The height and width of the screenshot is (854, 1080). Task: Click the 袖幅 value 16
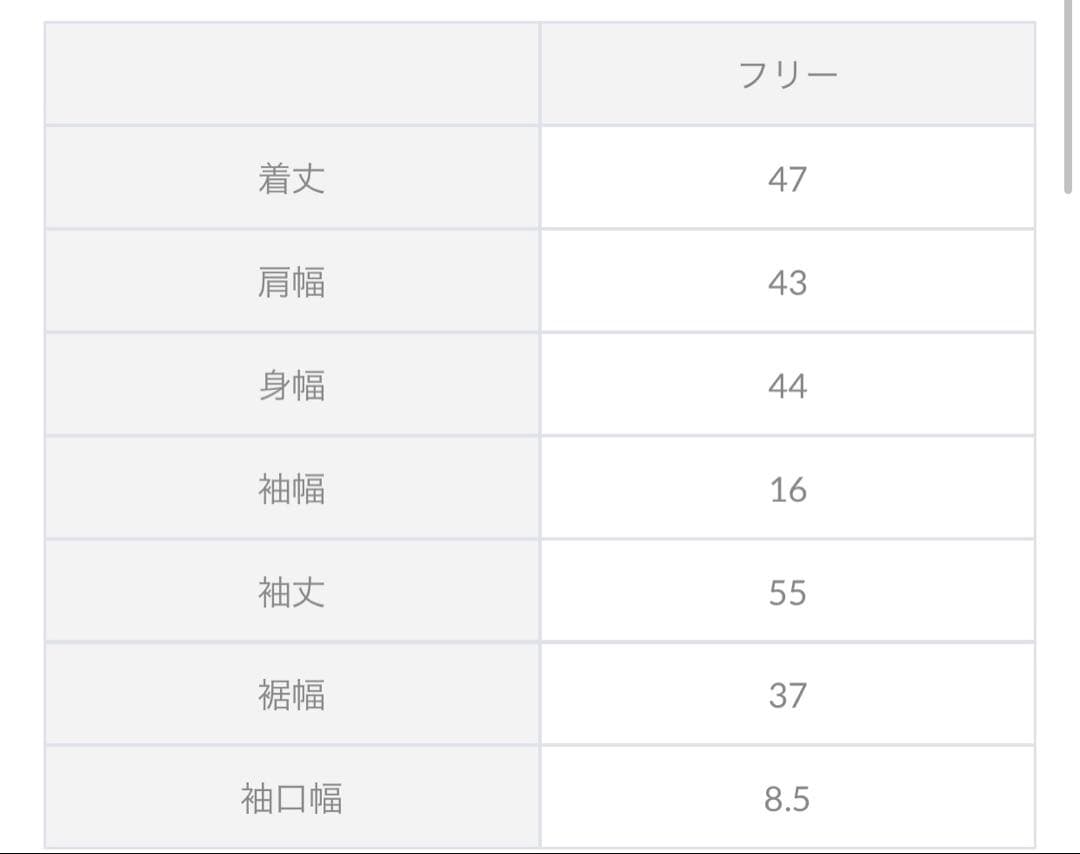pyautogui.click(x=787, y=490)
